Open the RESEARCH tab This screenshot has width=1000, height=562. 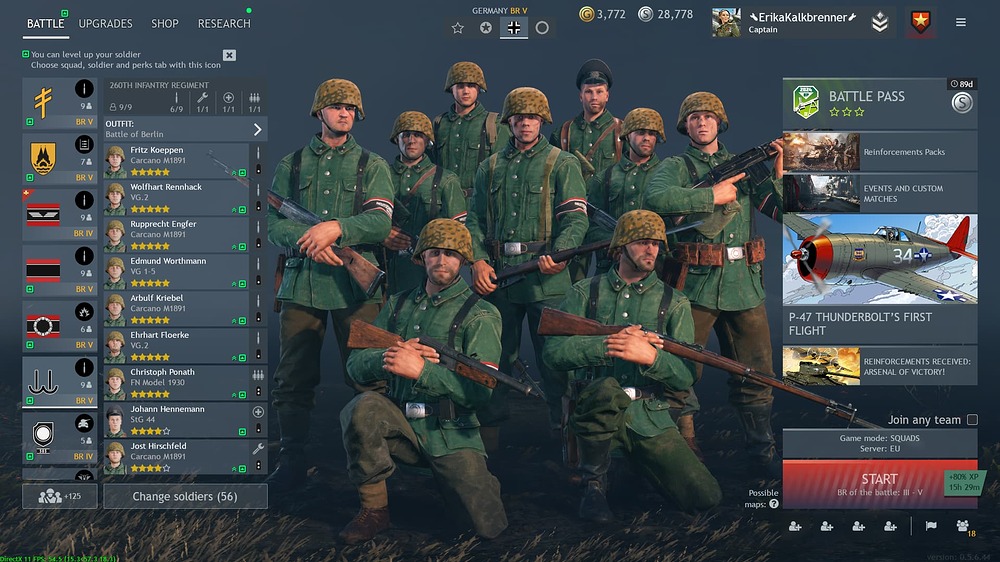[224, 24]
